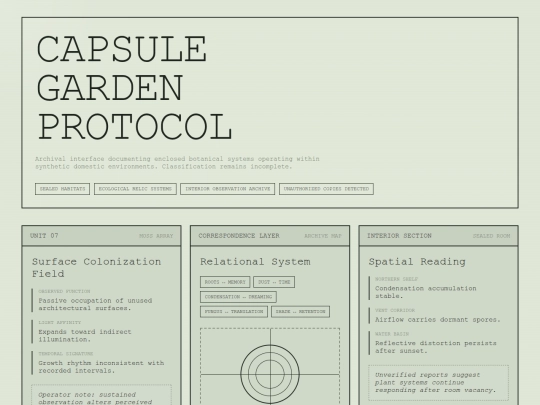Image resolution: width=540 pixels, height=405 pixels.
Task: Click the INTERIOR SECTION header label
Action: click(399, 236)
